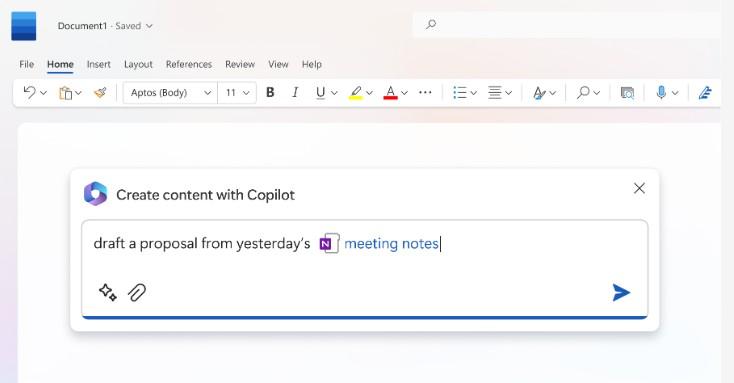Select the Home tab

tap(60, 64)
